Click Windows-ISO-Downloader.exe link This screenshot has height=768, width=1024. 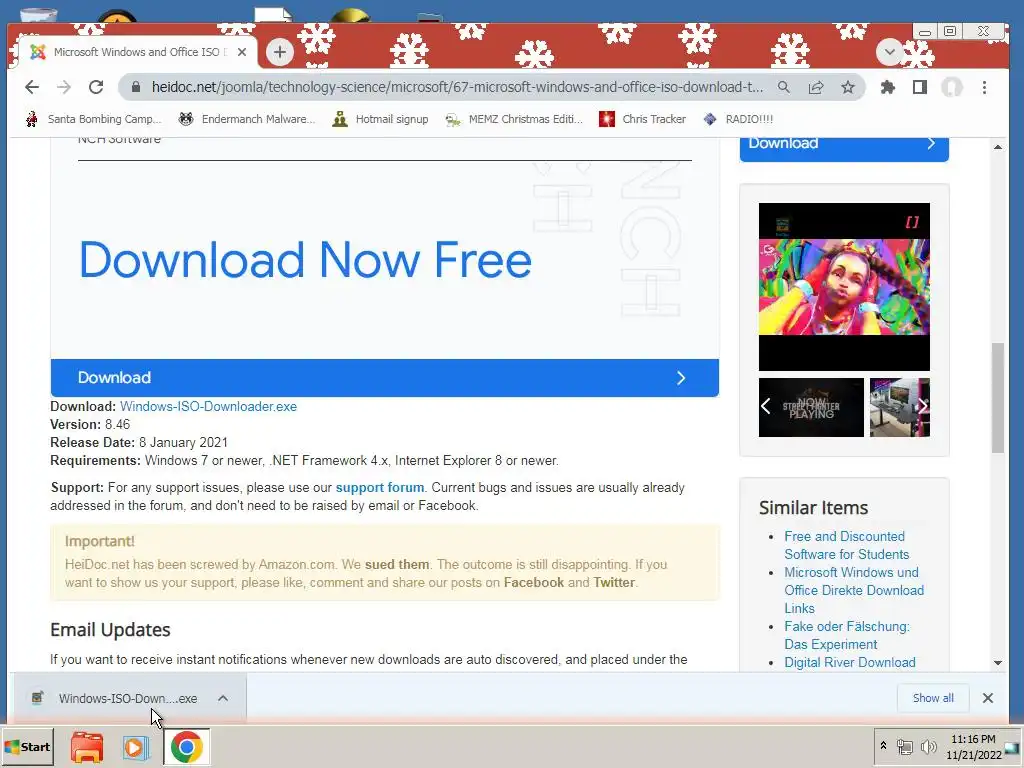click(x=208, y=406)
